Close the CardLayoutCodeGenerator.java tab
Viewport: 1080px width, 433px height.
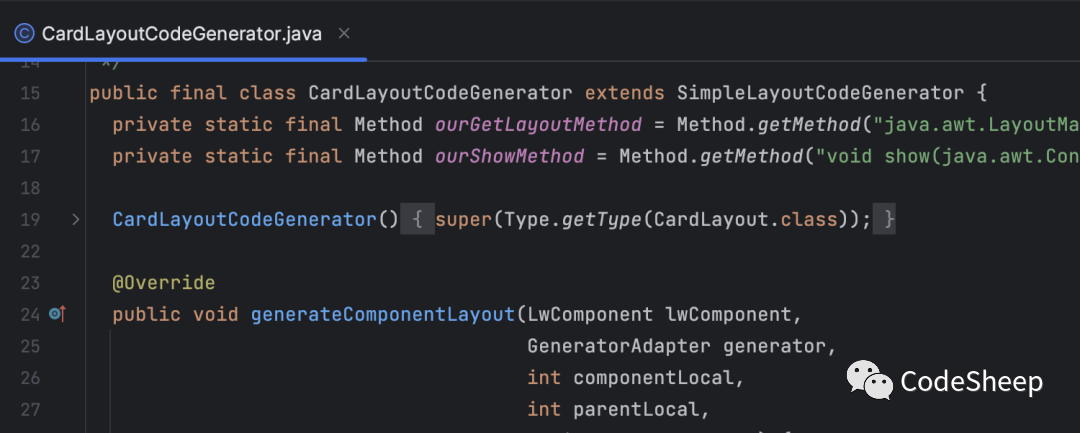344,33
